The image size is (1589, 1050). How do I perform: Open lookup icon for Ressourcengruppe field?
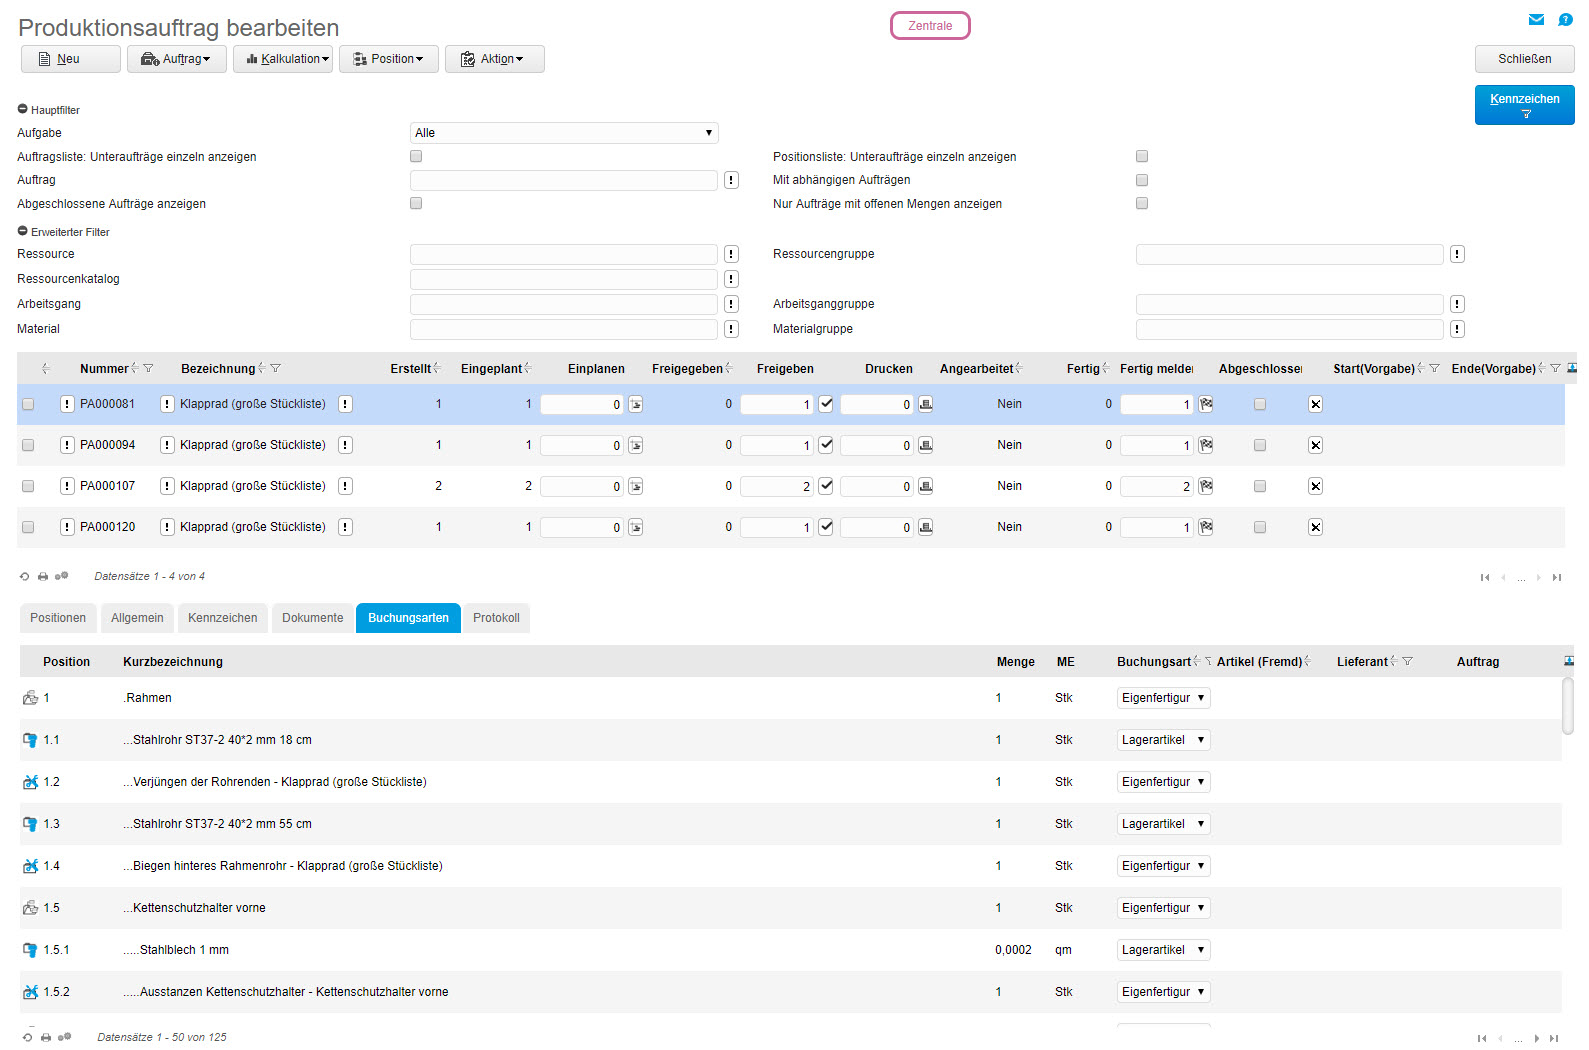[x=1458, y=254]
